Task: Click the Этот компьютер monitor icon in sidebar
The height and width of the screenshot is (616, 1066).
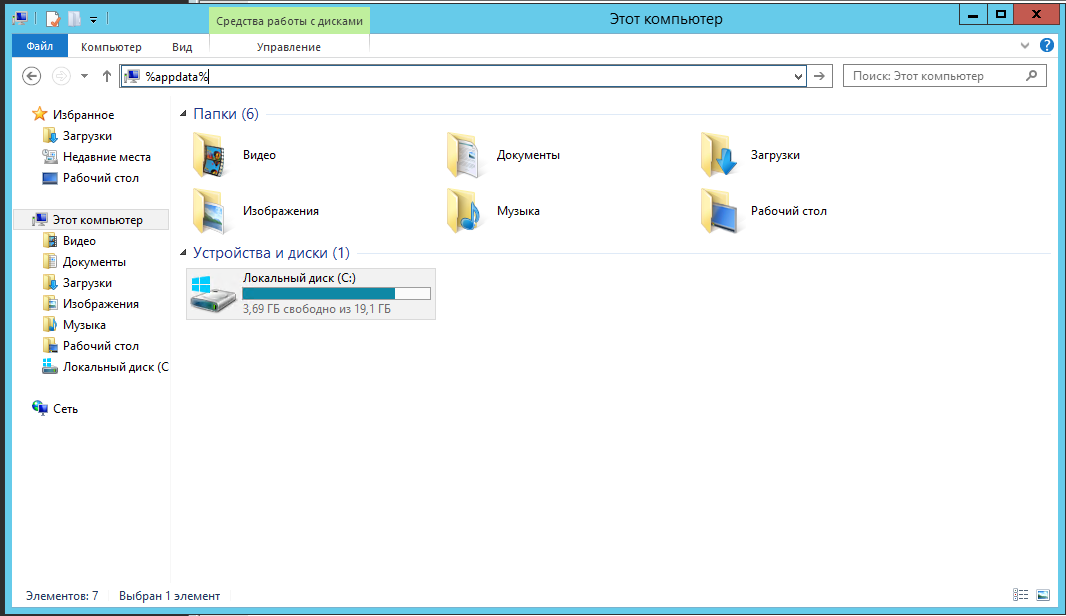Action: pos(39,220)
